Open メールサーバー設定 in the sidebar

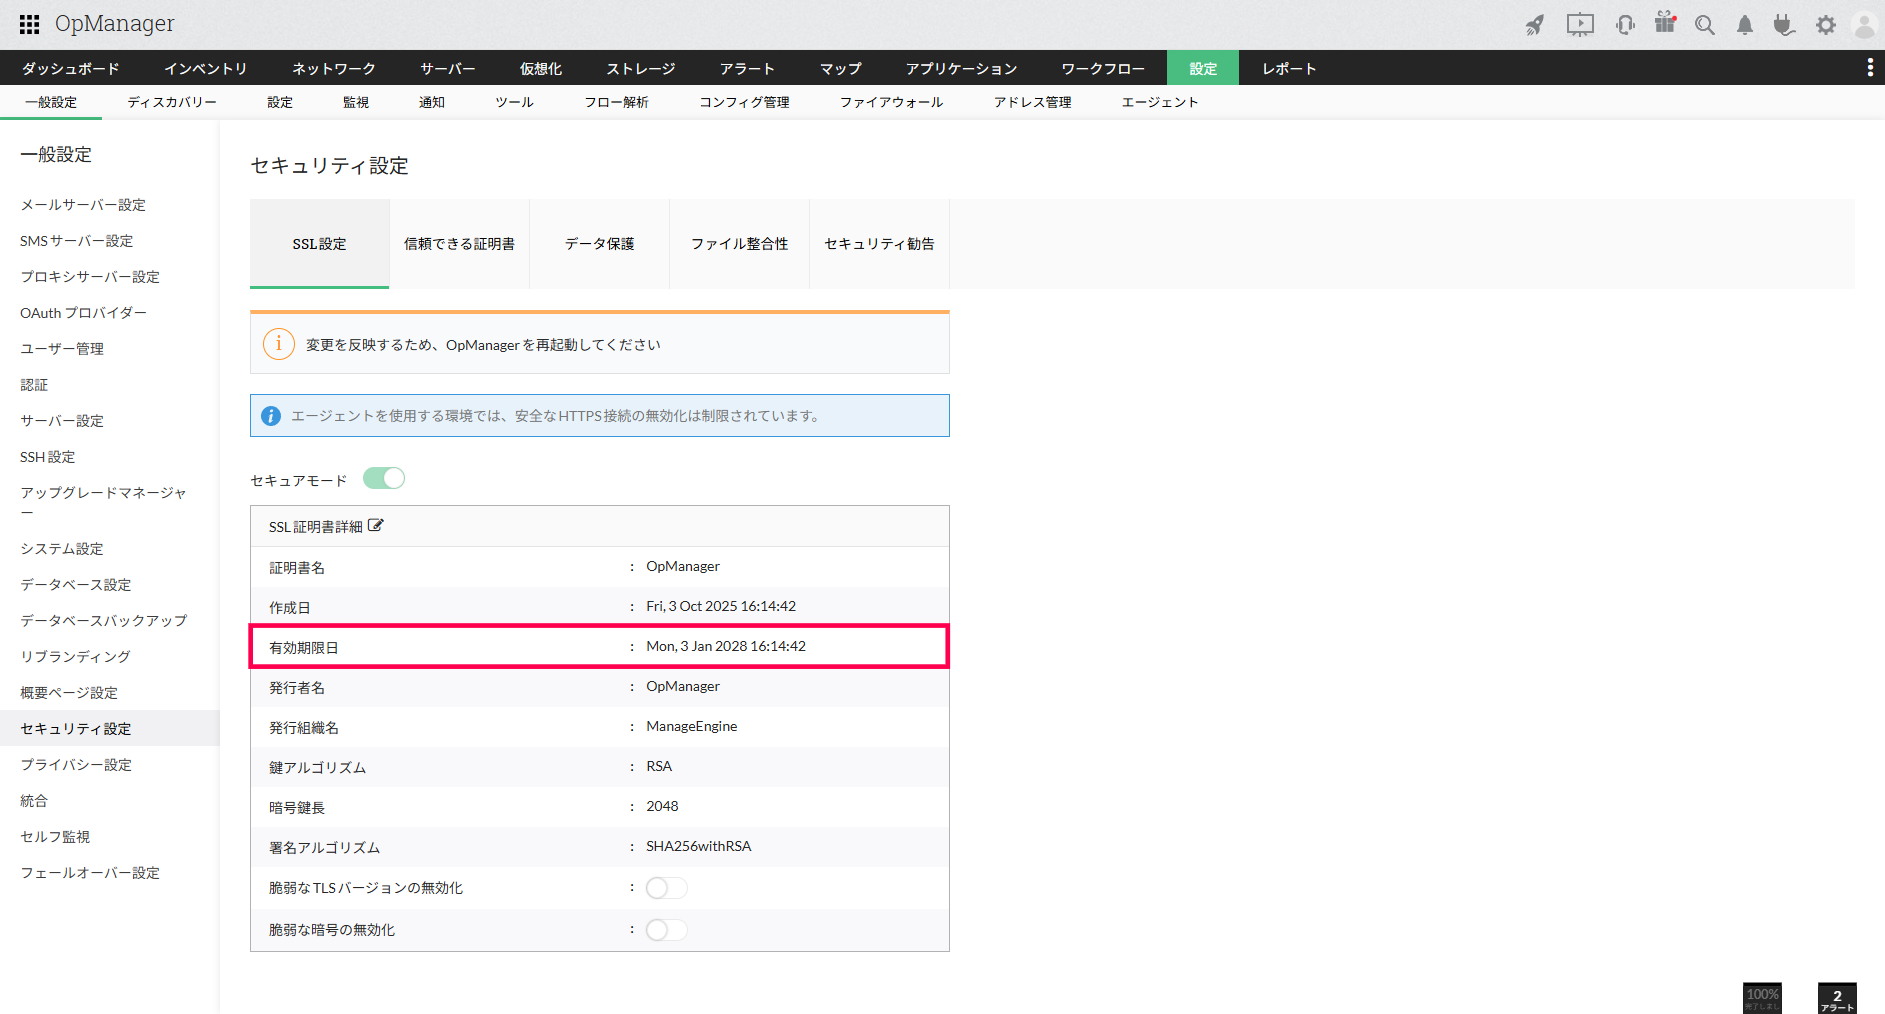pos(83,205)
